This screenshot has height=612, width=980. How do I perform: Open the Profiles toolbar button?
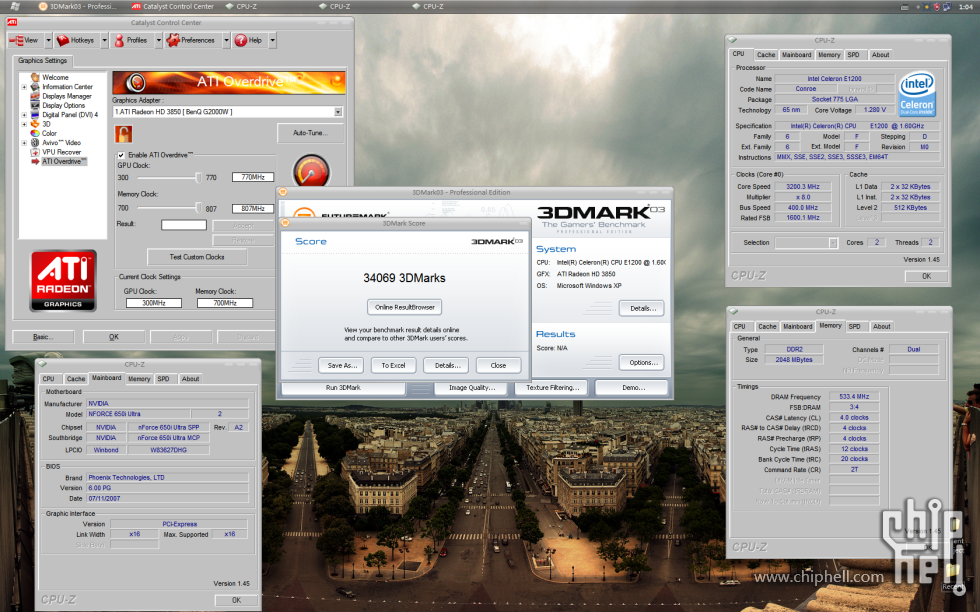tap(132, 41)
